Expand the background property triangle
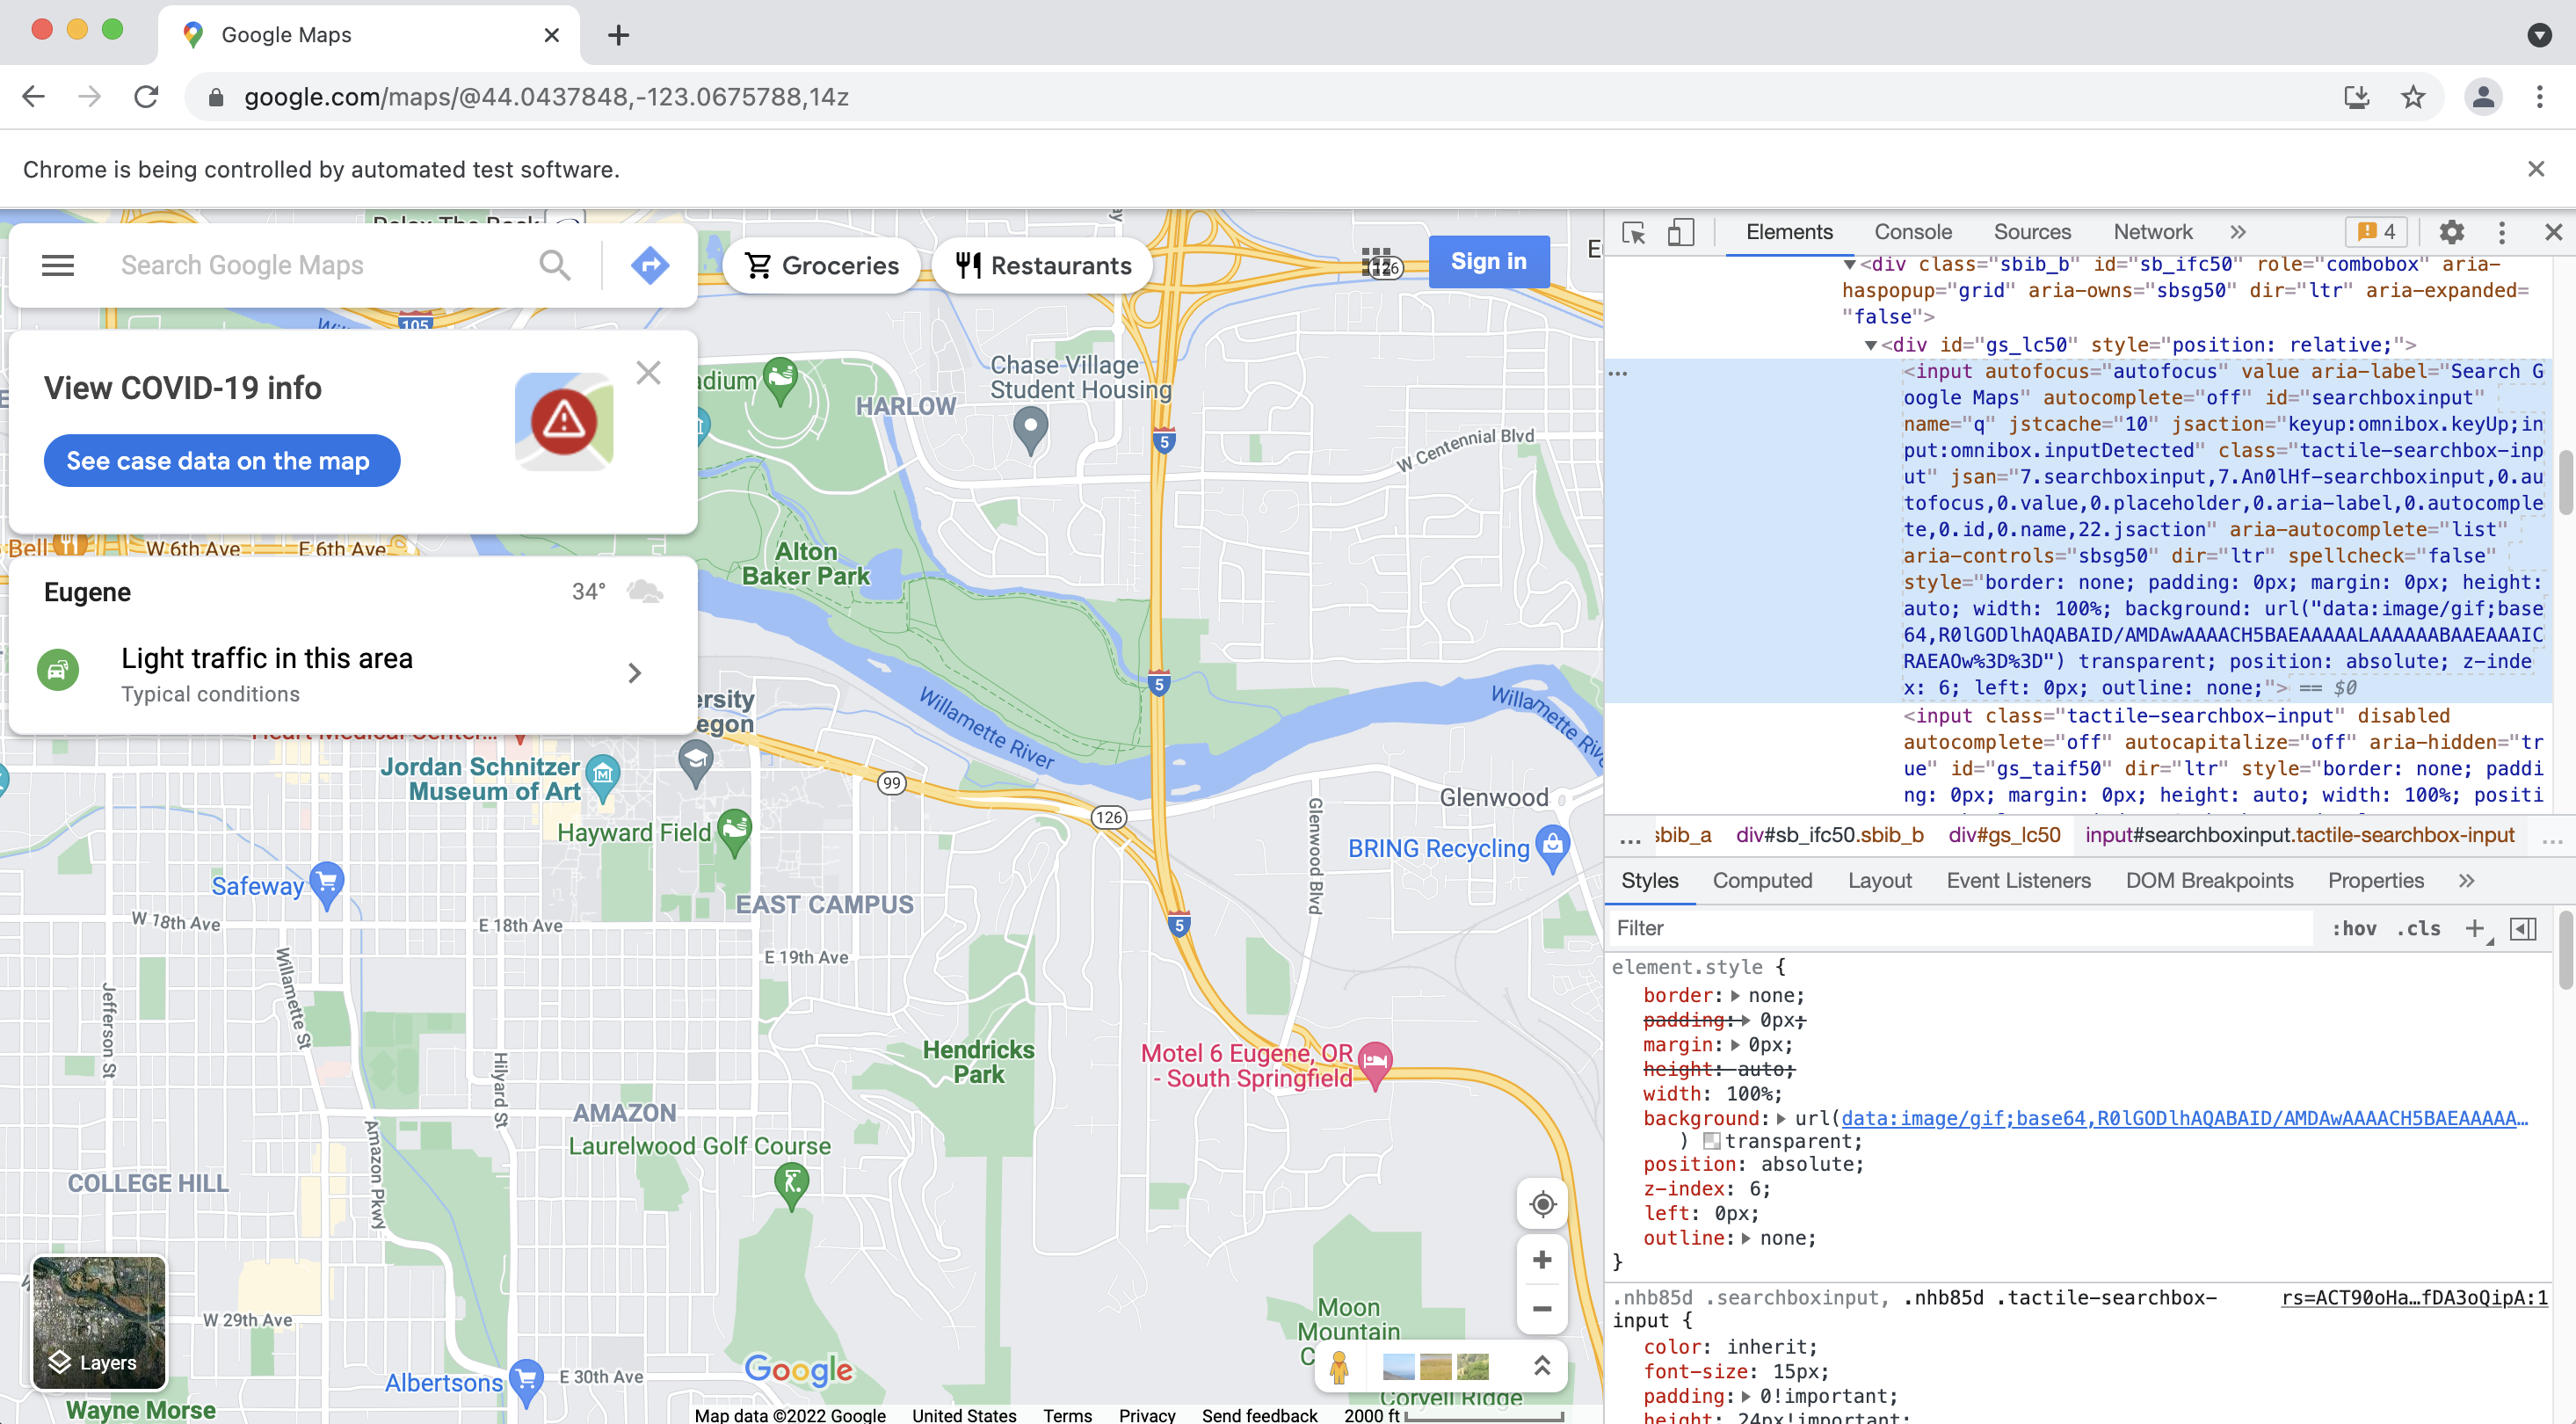Image resolution: width=2576 pixels, height=1424 pixels. click(x=1782, y=1118)
